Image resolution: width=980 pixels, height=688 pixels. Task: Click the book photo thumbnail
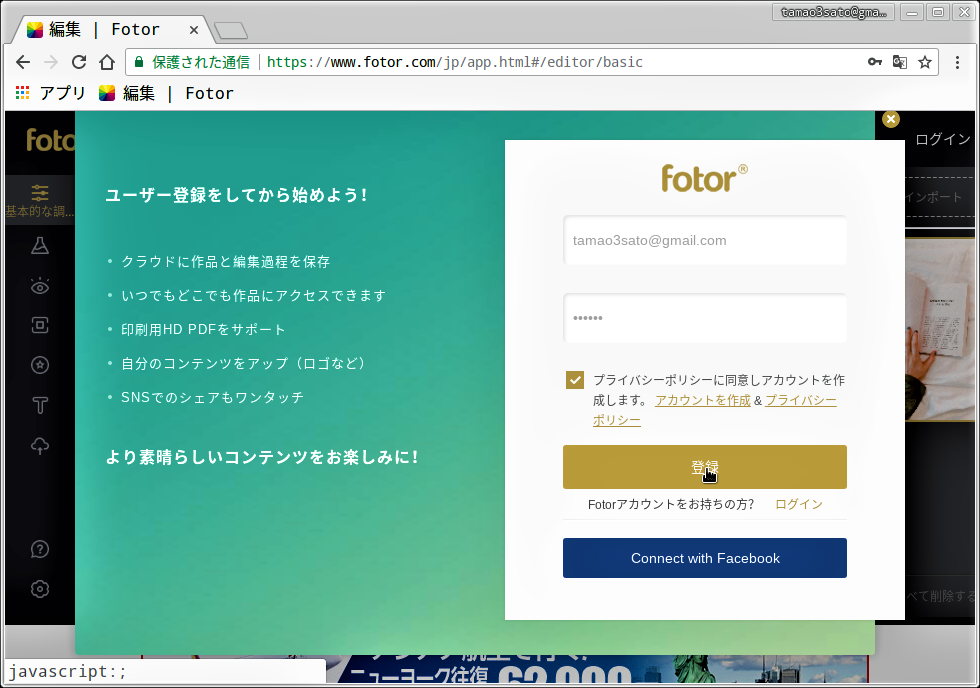(x=940, y=329)
